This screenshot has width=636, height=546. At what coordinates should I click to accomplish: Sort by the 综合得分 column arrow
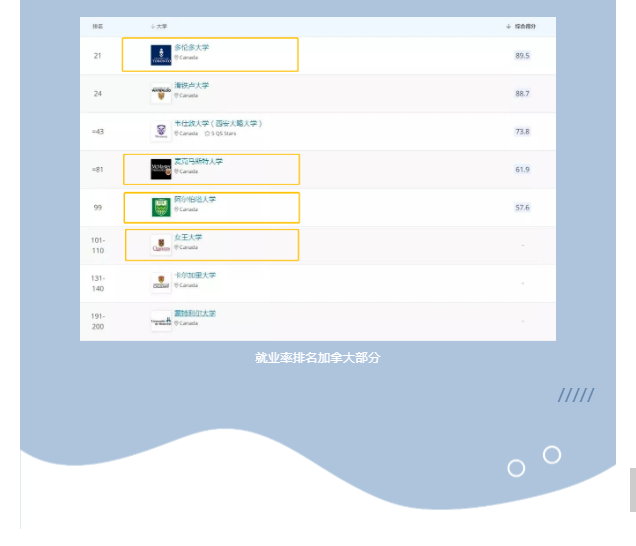coord(508,26)
